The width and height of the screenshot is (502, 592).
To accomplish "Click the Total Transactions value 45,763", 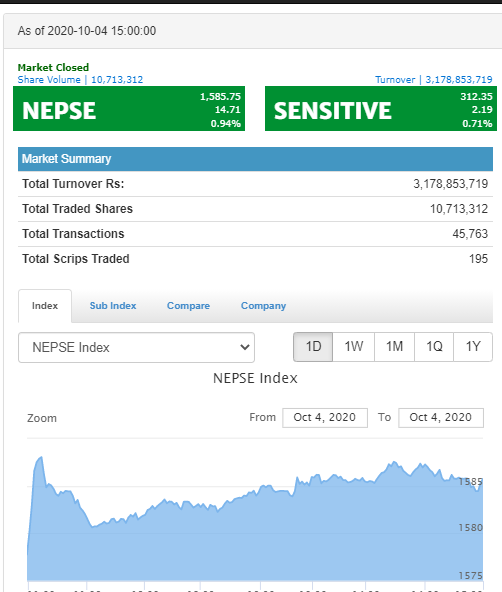I will coord(470,234).
